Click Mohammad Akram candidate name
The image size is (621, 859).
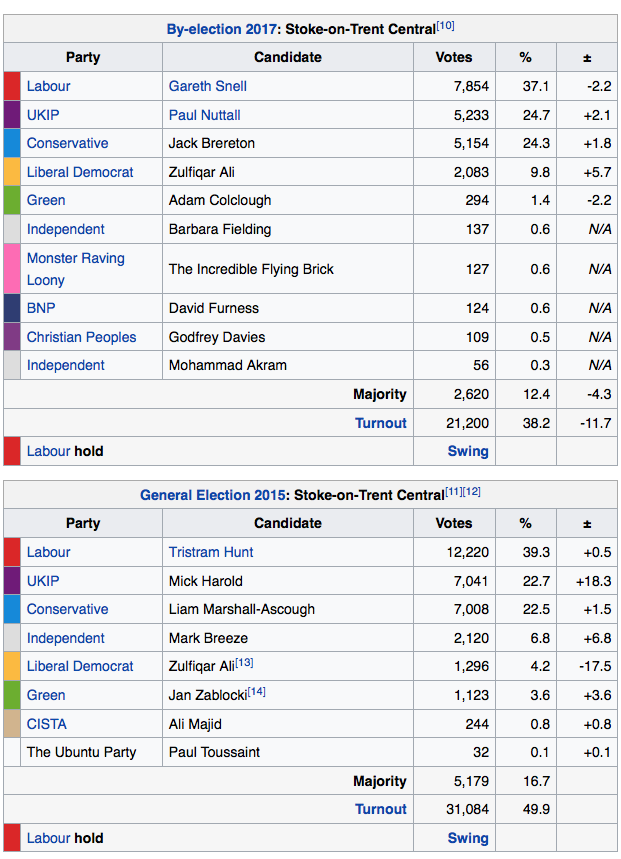click(x=228, y=365)
